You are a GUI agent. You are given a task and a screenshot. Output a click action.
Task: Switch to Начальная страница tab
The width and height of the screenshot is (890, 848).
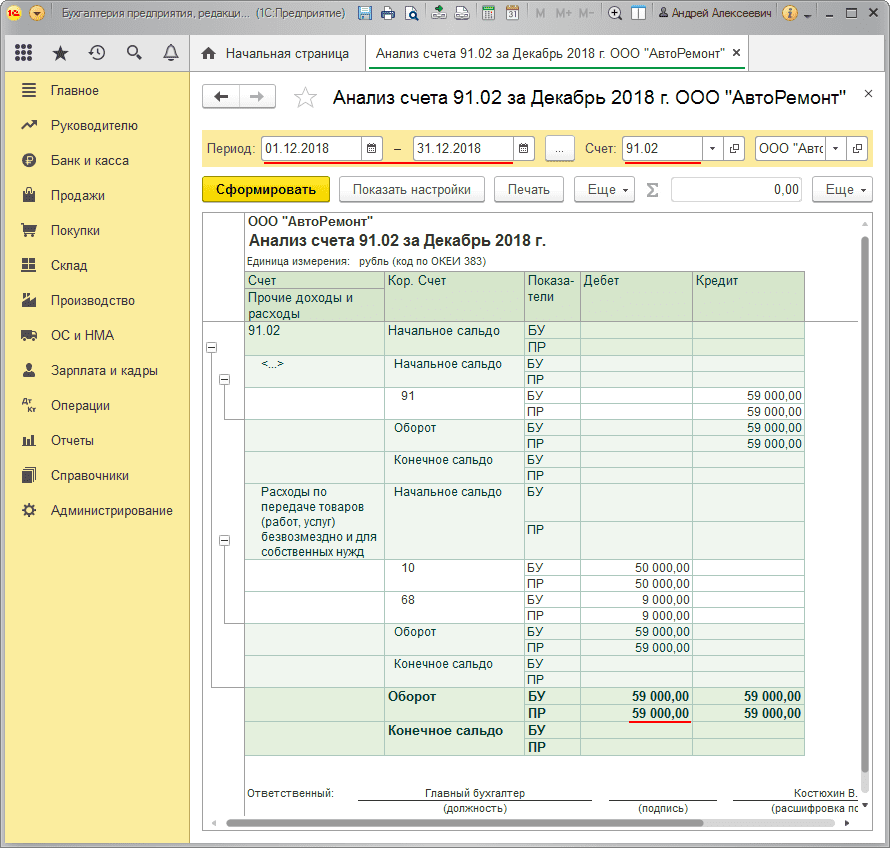coord(276,53)
